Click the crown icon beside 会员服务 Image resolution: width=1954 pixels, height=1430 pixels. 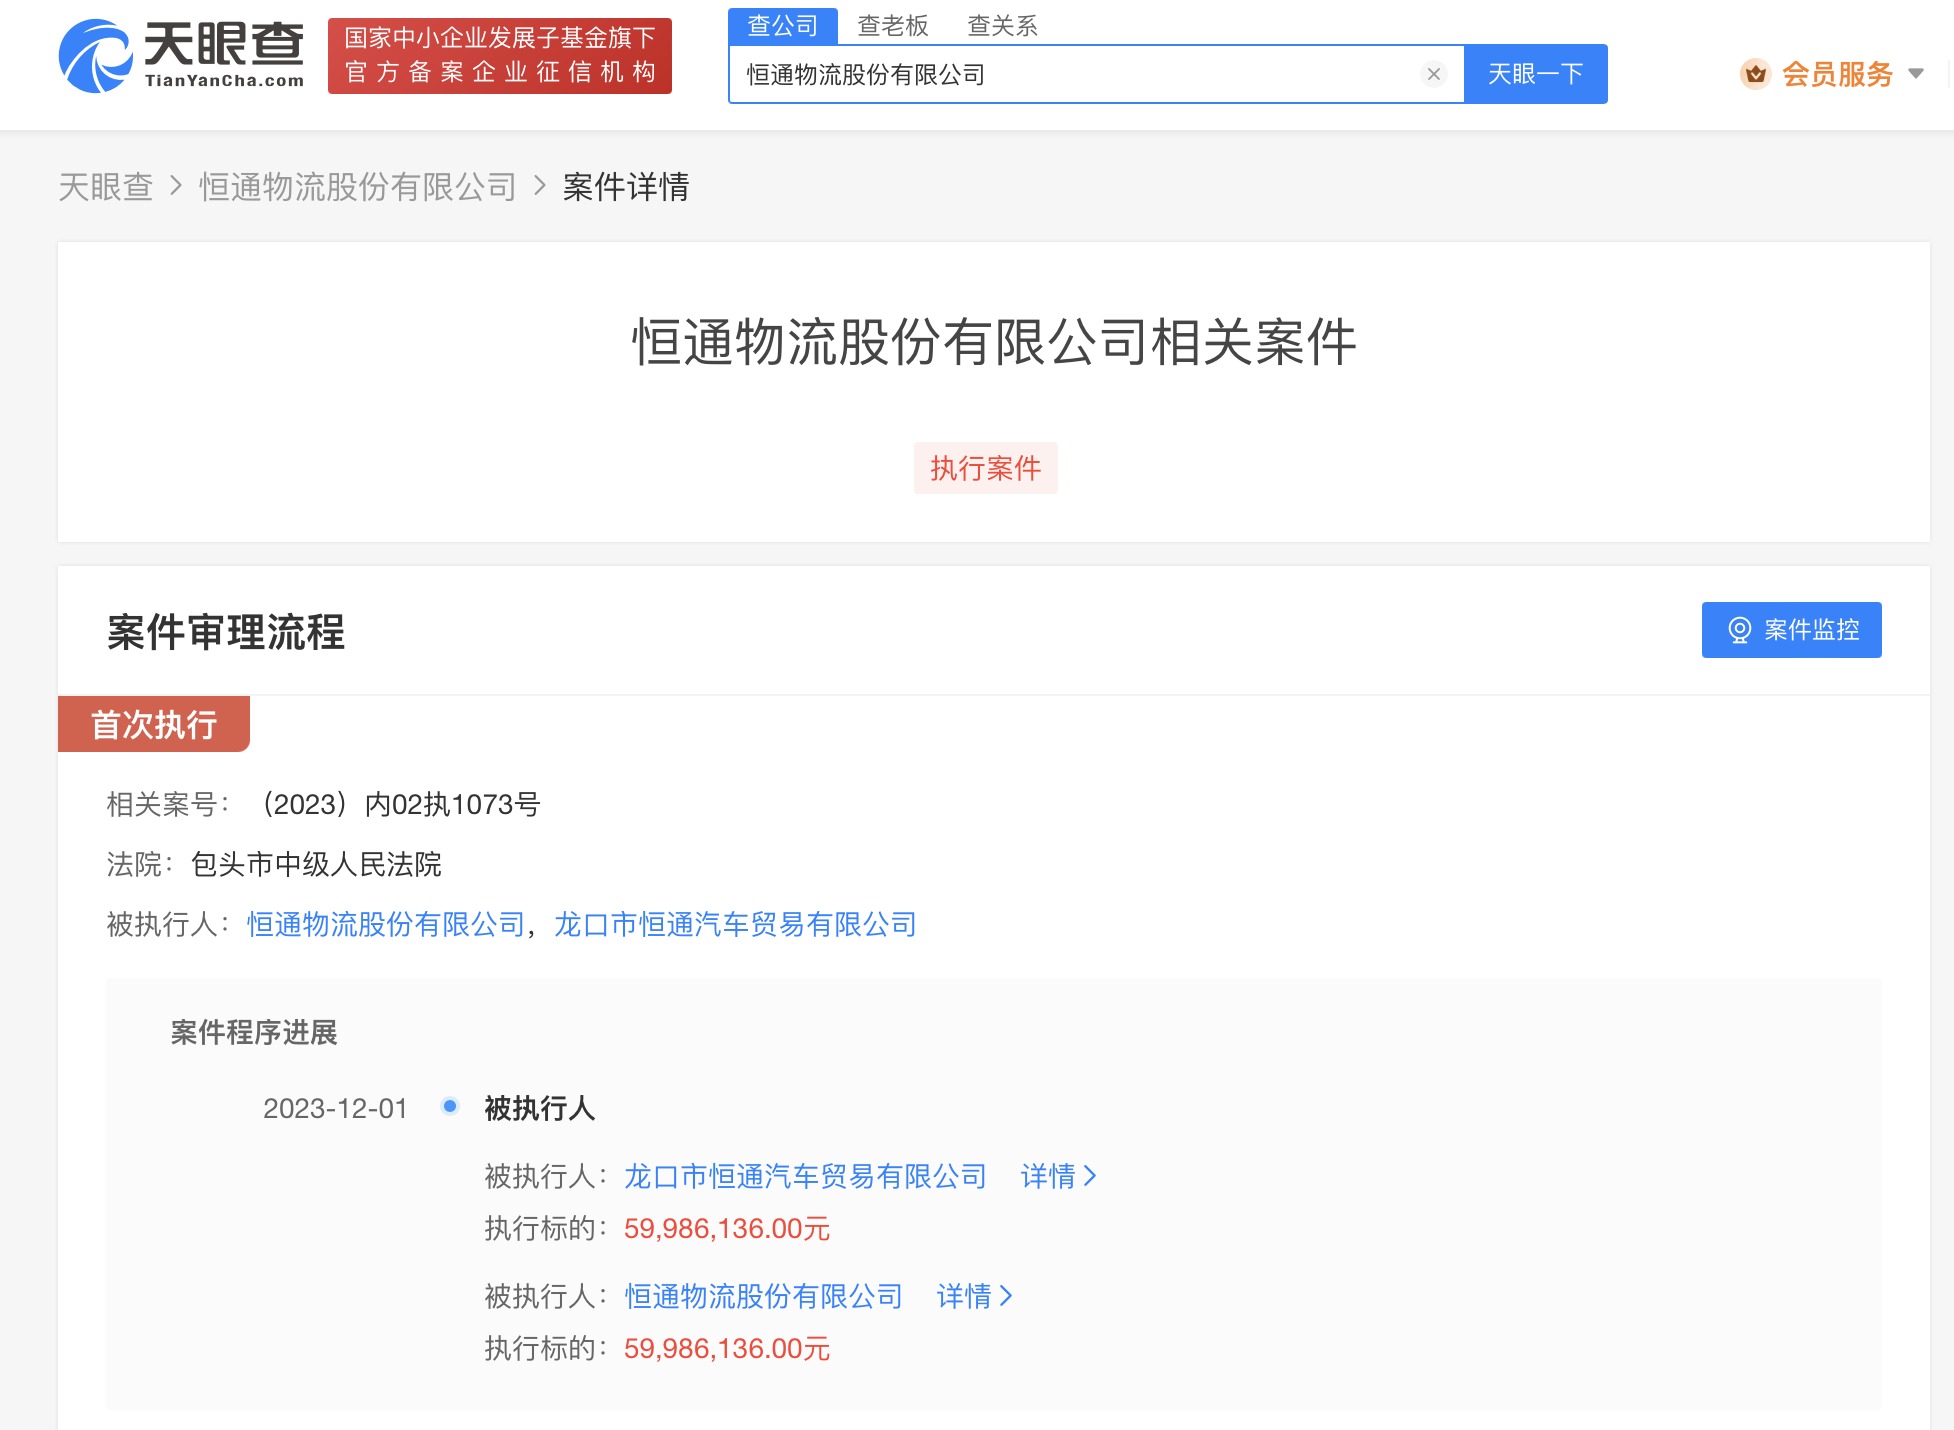coord(1756,74)
